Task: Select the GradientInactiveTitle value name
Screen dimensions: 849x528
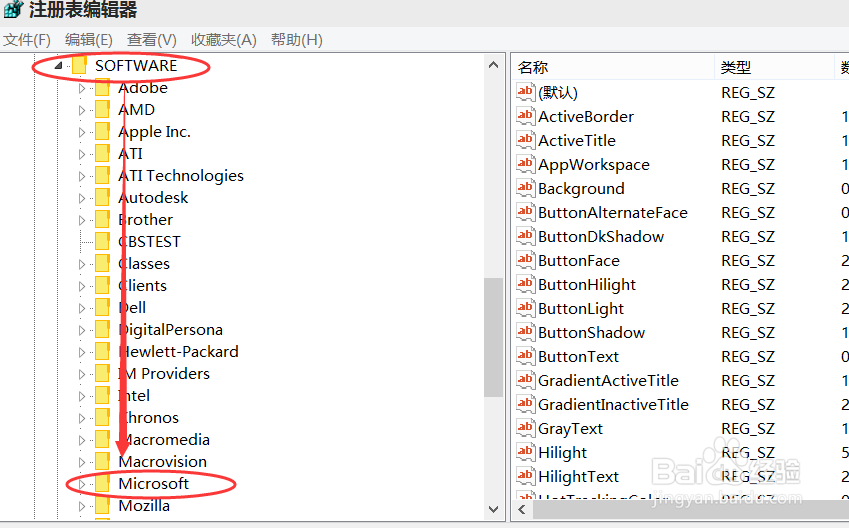Action: pos(613,404)
